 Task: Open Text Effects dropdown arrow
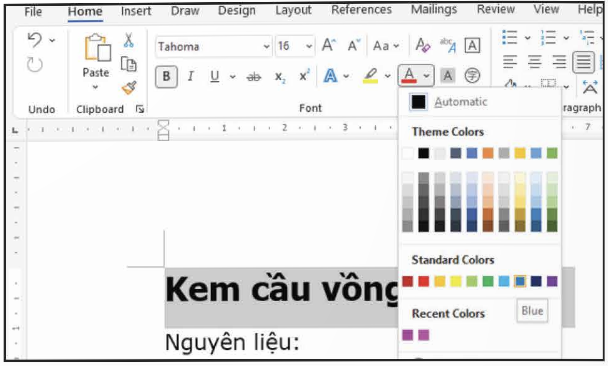click(x=346, y=76)
